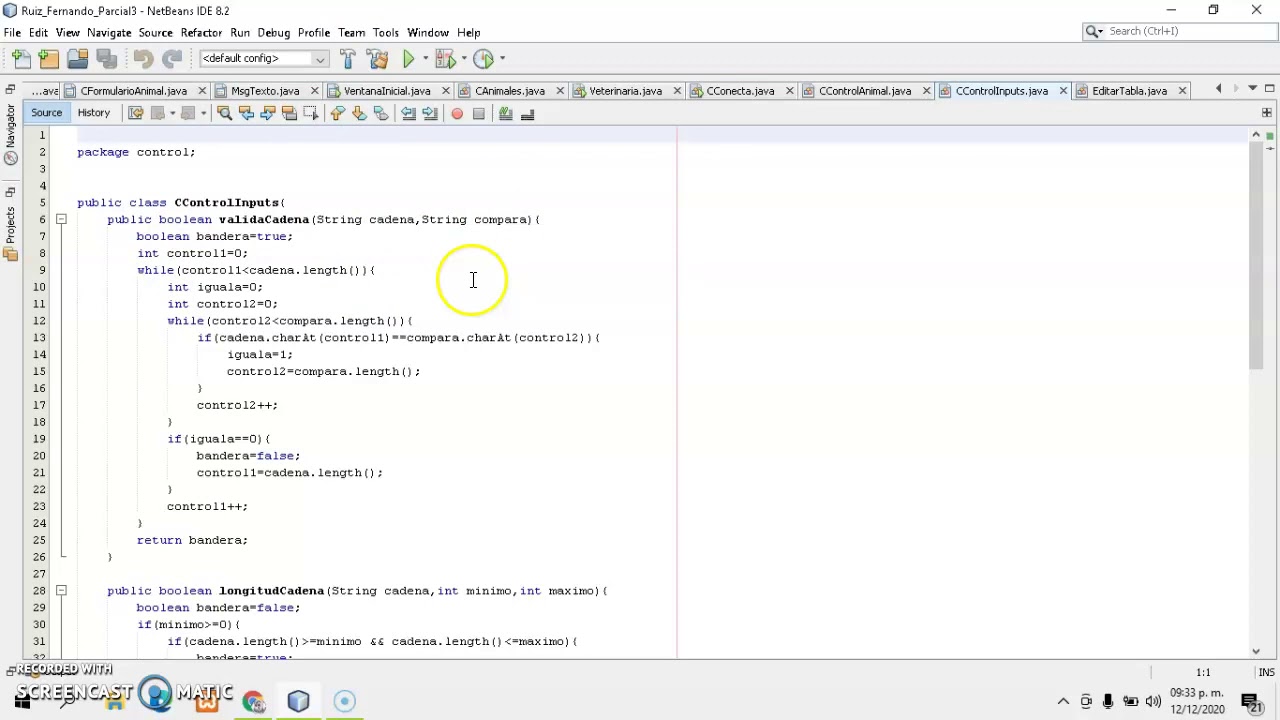Undo the last edit via toolbar arrow
This screenshot has height=720, width=1280.
pyautogui.click(x=143, y=59)
